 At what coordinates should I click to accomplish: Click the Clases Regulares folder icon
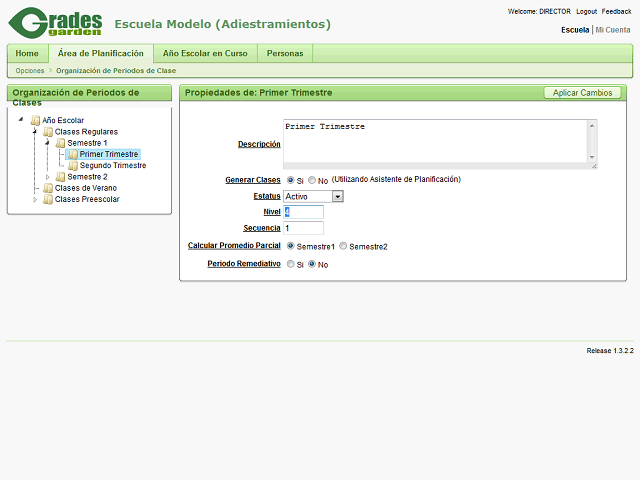[x=48, y=132]
